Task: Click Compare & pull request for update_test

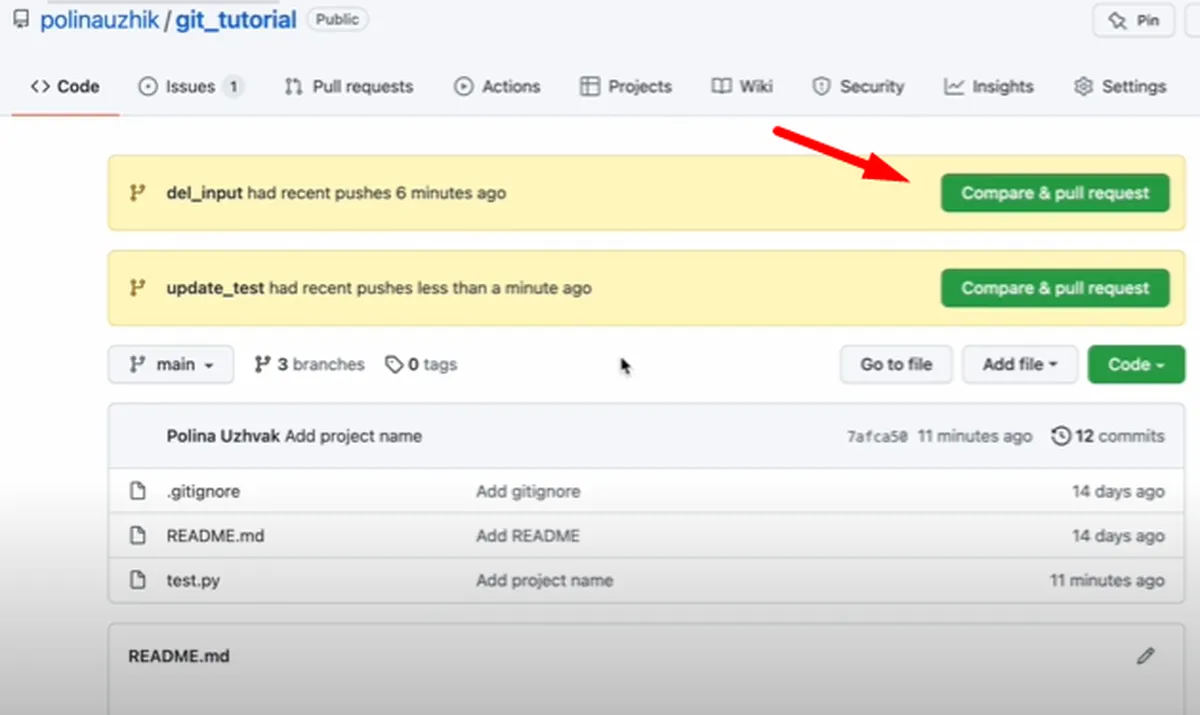Action: click(1055, 288)
